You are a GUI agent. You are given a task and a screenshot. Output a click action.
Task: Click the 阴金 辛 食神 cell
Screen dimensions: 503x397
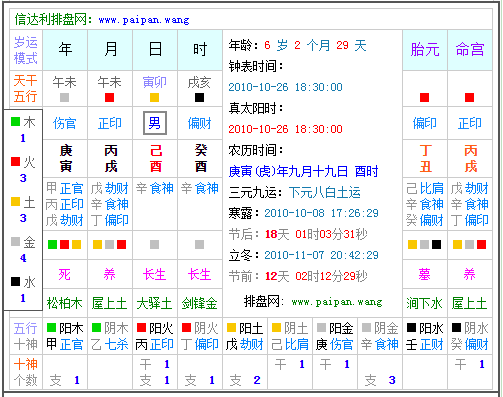pos(380,336)
